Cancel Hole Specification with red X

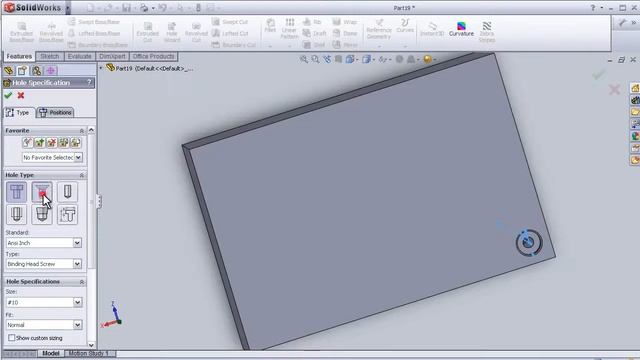21,96
